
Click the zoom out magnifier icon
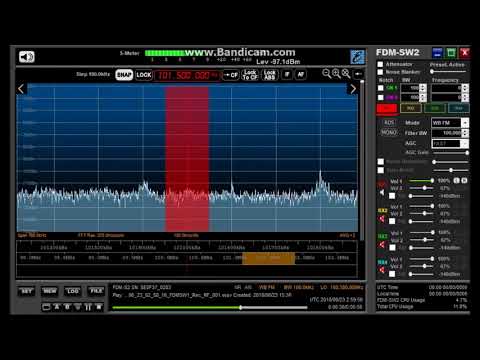(x=327, y=74)
